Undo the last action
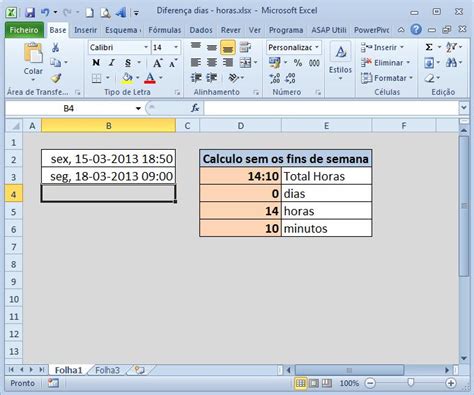The width and height of the screenshot is (474, 395). click(45, 12)
